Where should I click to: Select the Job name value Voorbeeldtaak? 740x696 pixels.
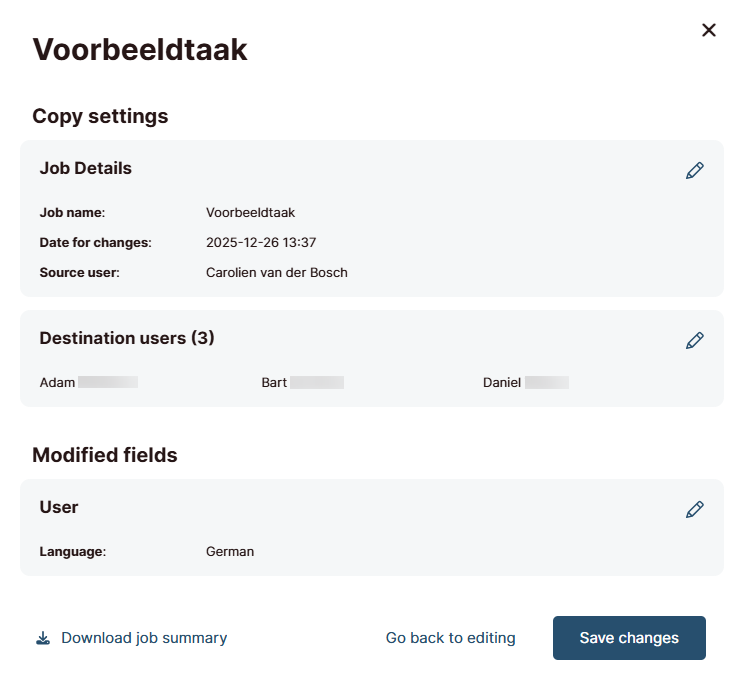[x=250, y=213]
